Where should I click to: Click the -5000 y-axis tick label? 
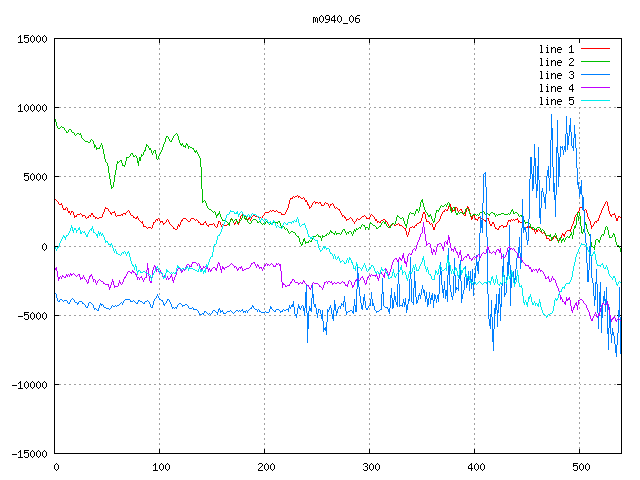pos(32,315)
